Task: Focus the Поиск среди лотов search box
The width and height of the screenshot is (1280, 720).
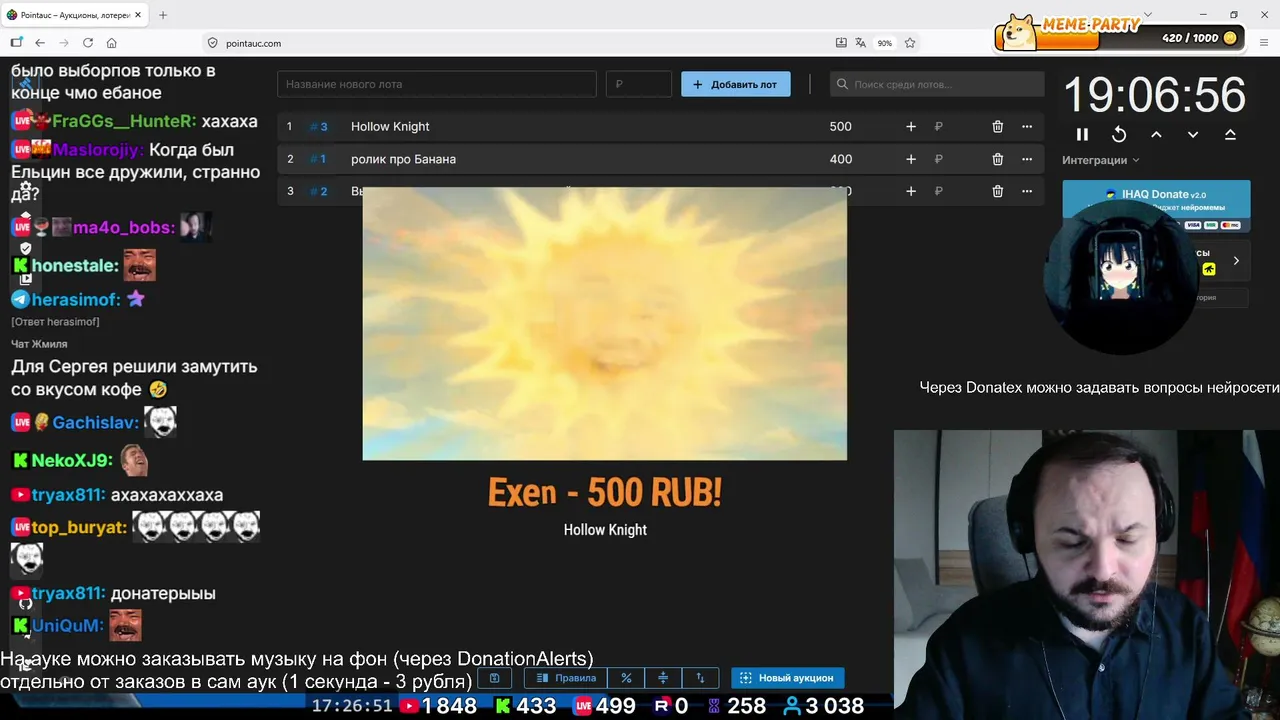Action: 937,84
